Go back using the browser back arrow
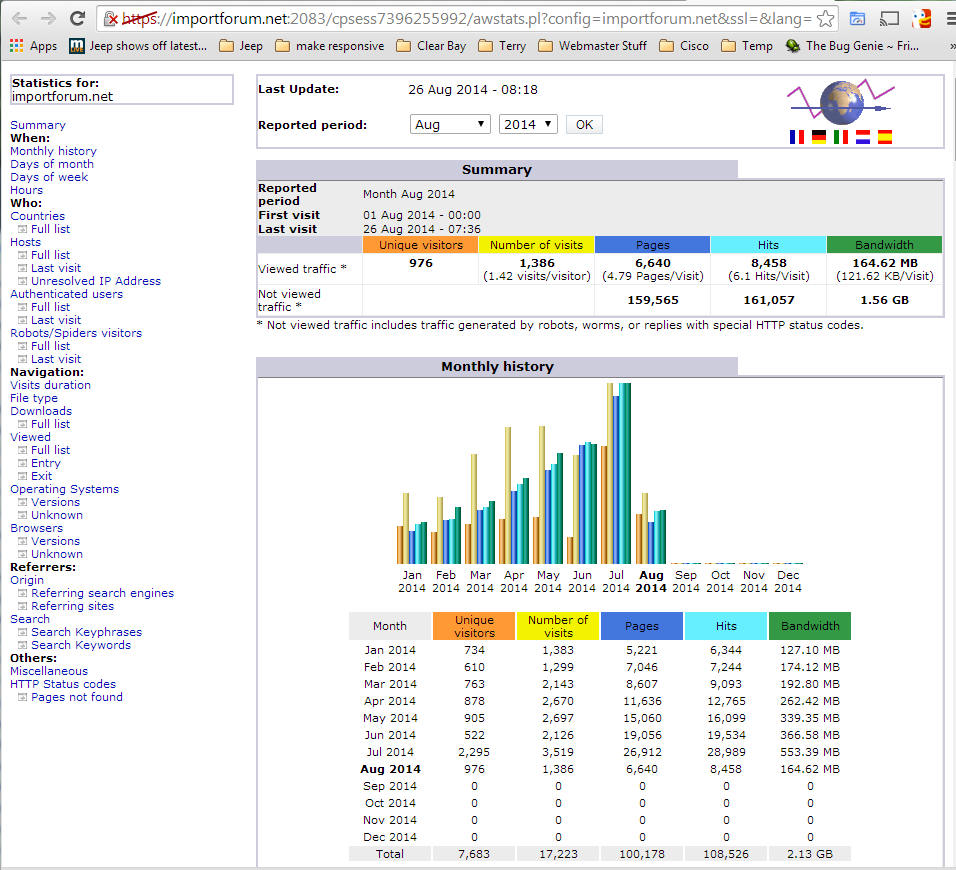This screenshot has width=956, height=870. [x=20, y=19]
